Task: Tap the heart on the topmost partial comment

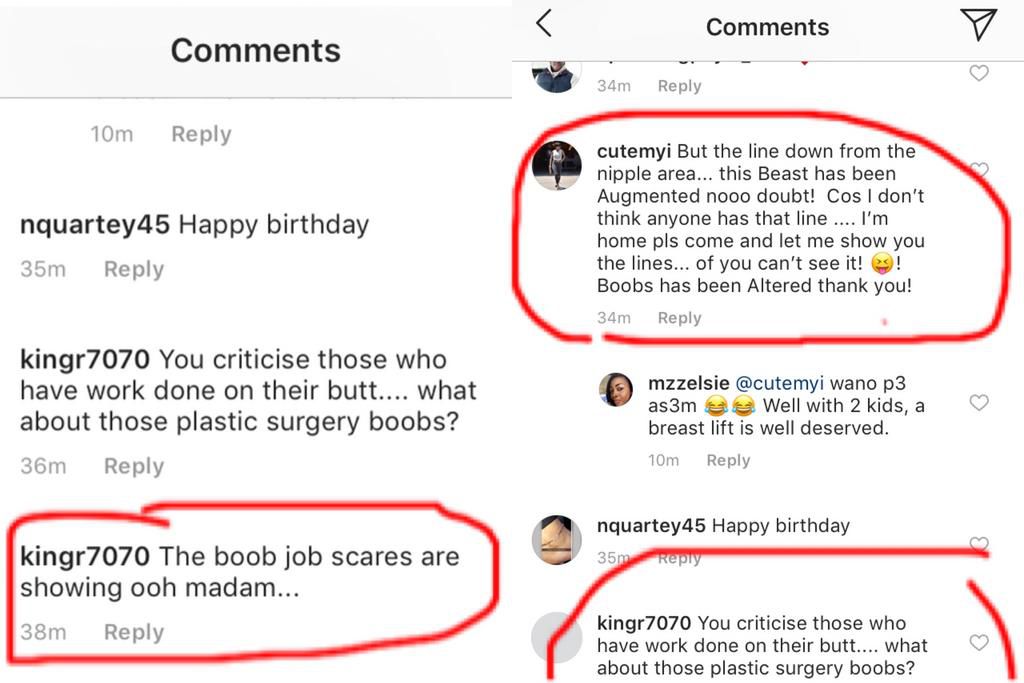Action: tap(979, 73)
